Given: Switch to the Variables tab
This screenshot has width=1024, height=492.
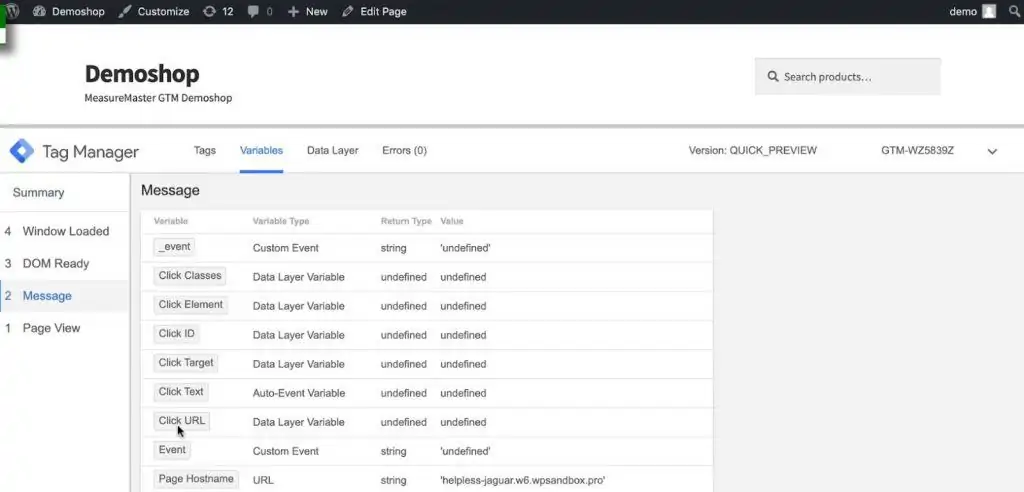Looking at the screenshot, I should coord(261,150).
